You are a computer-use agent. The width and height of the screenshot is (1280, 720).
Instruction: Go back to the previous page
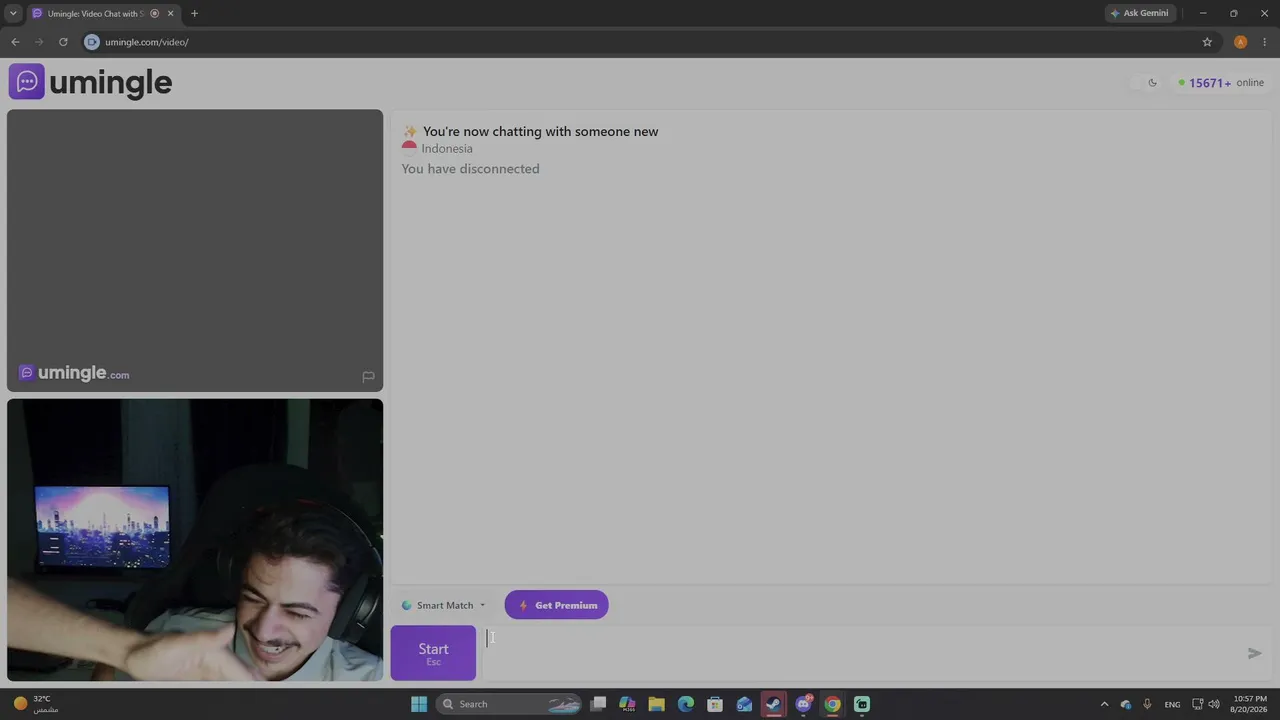coord(15,42)
